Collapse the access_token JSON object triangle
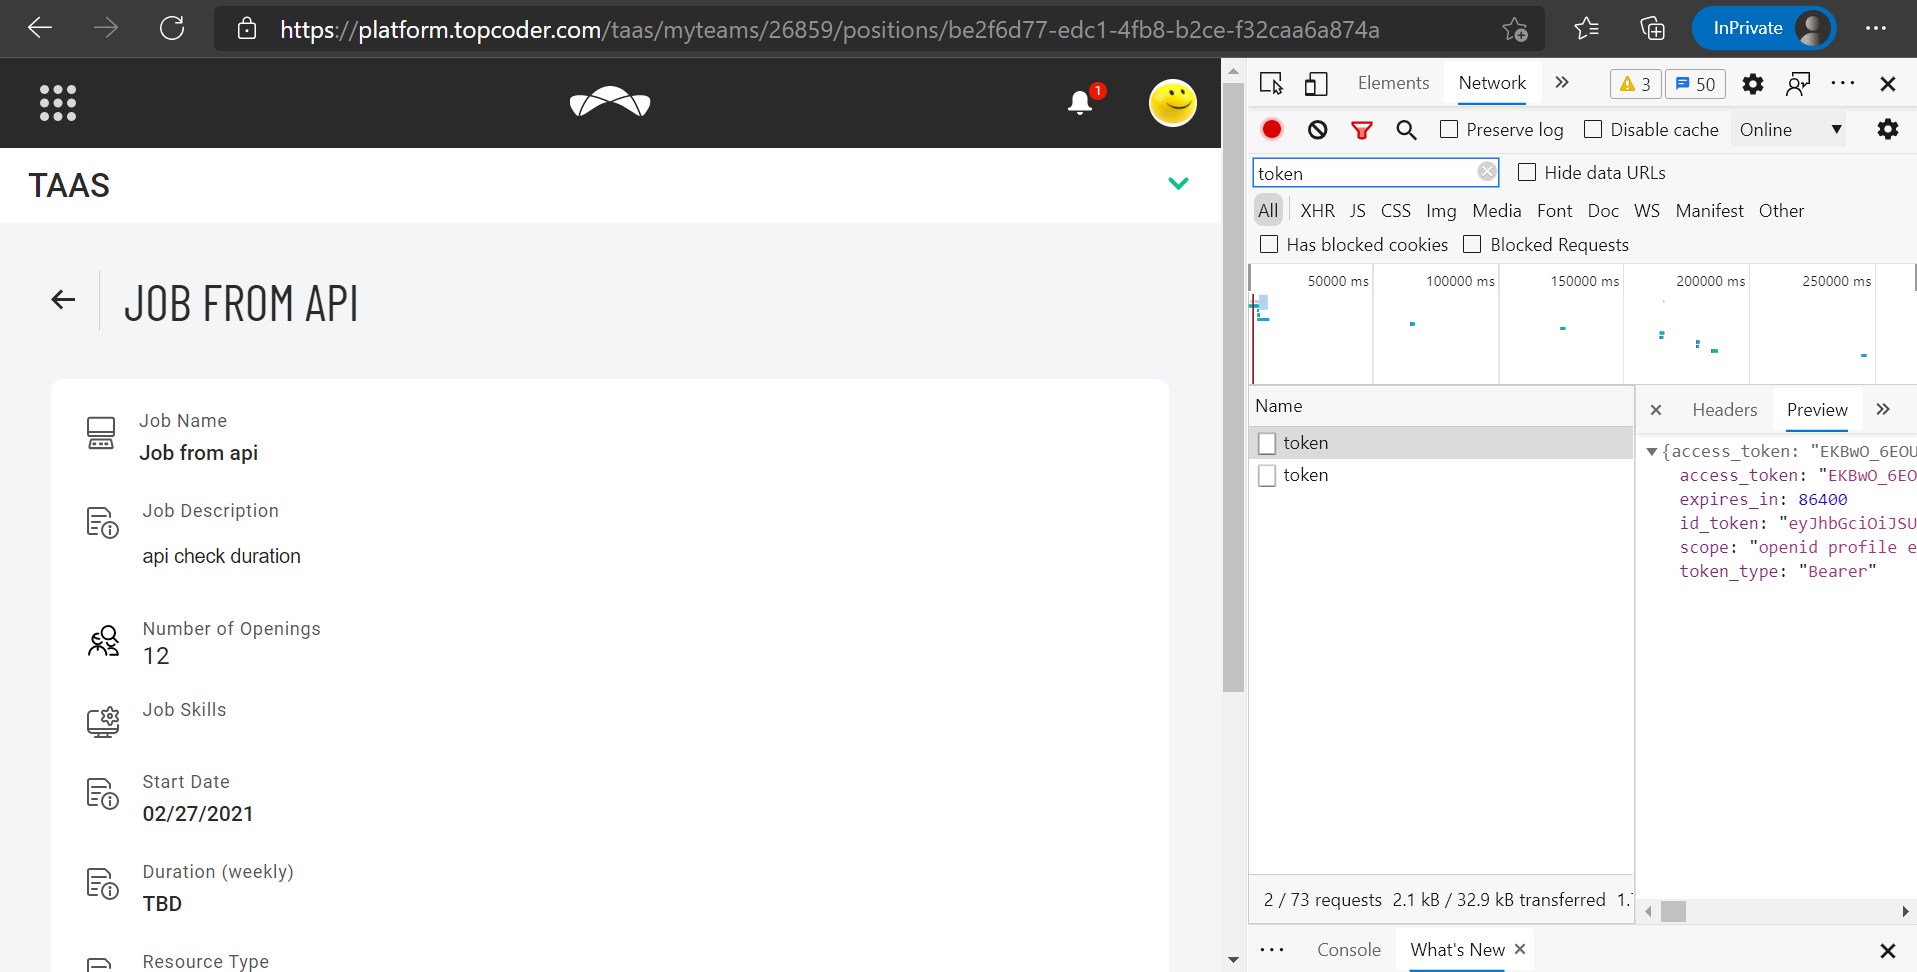The image size is (1917, 972). (1652, 452)
